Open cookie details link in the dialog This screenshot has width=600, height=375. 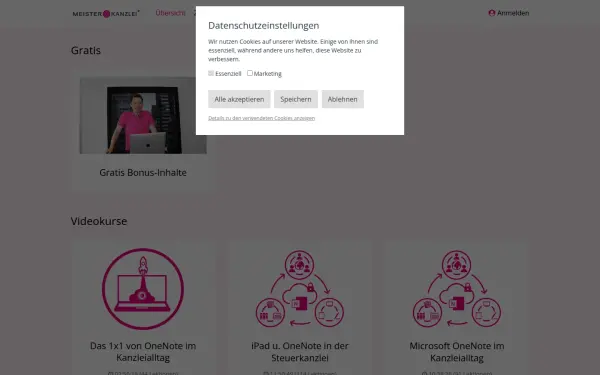tap(261, 118)
